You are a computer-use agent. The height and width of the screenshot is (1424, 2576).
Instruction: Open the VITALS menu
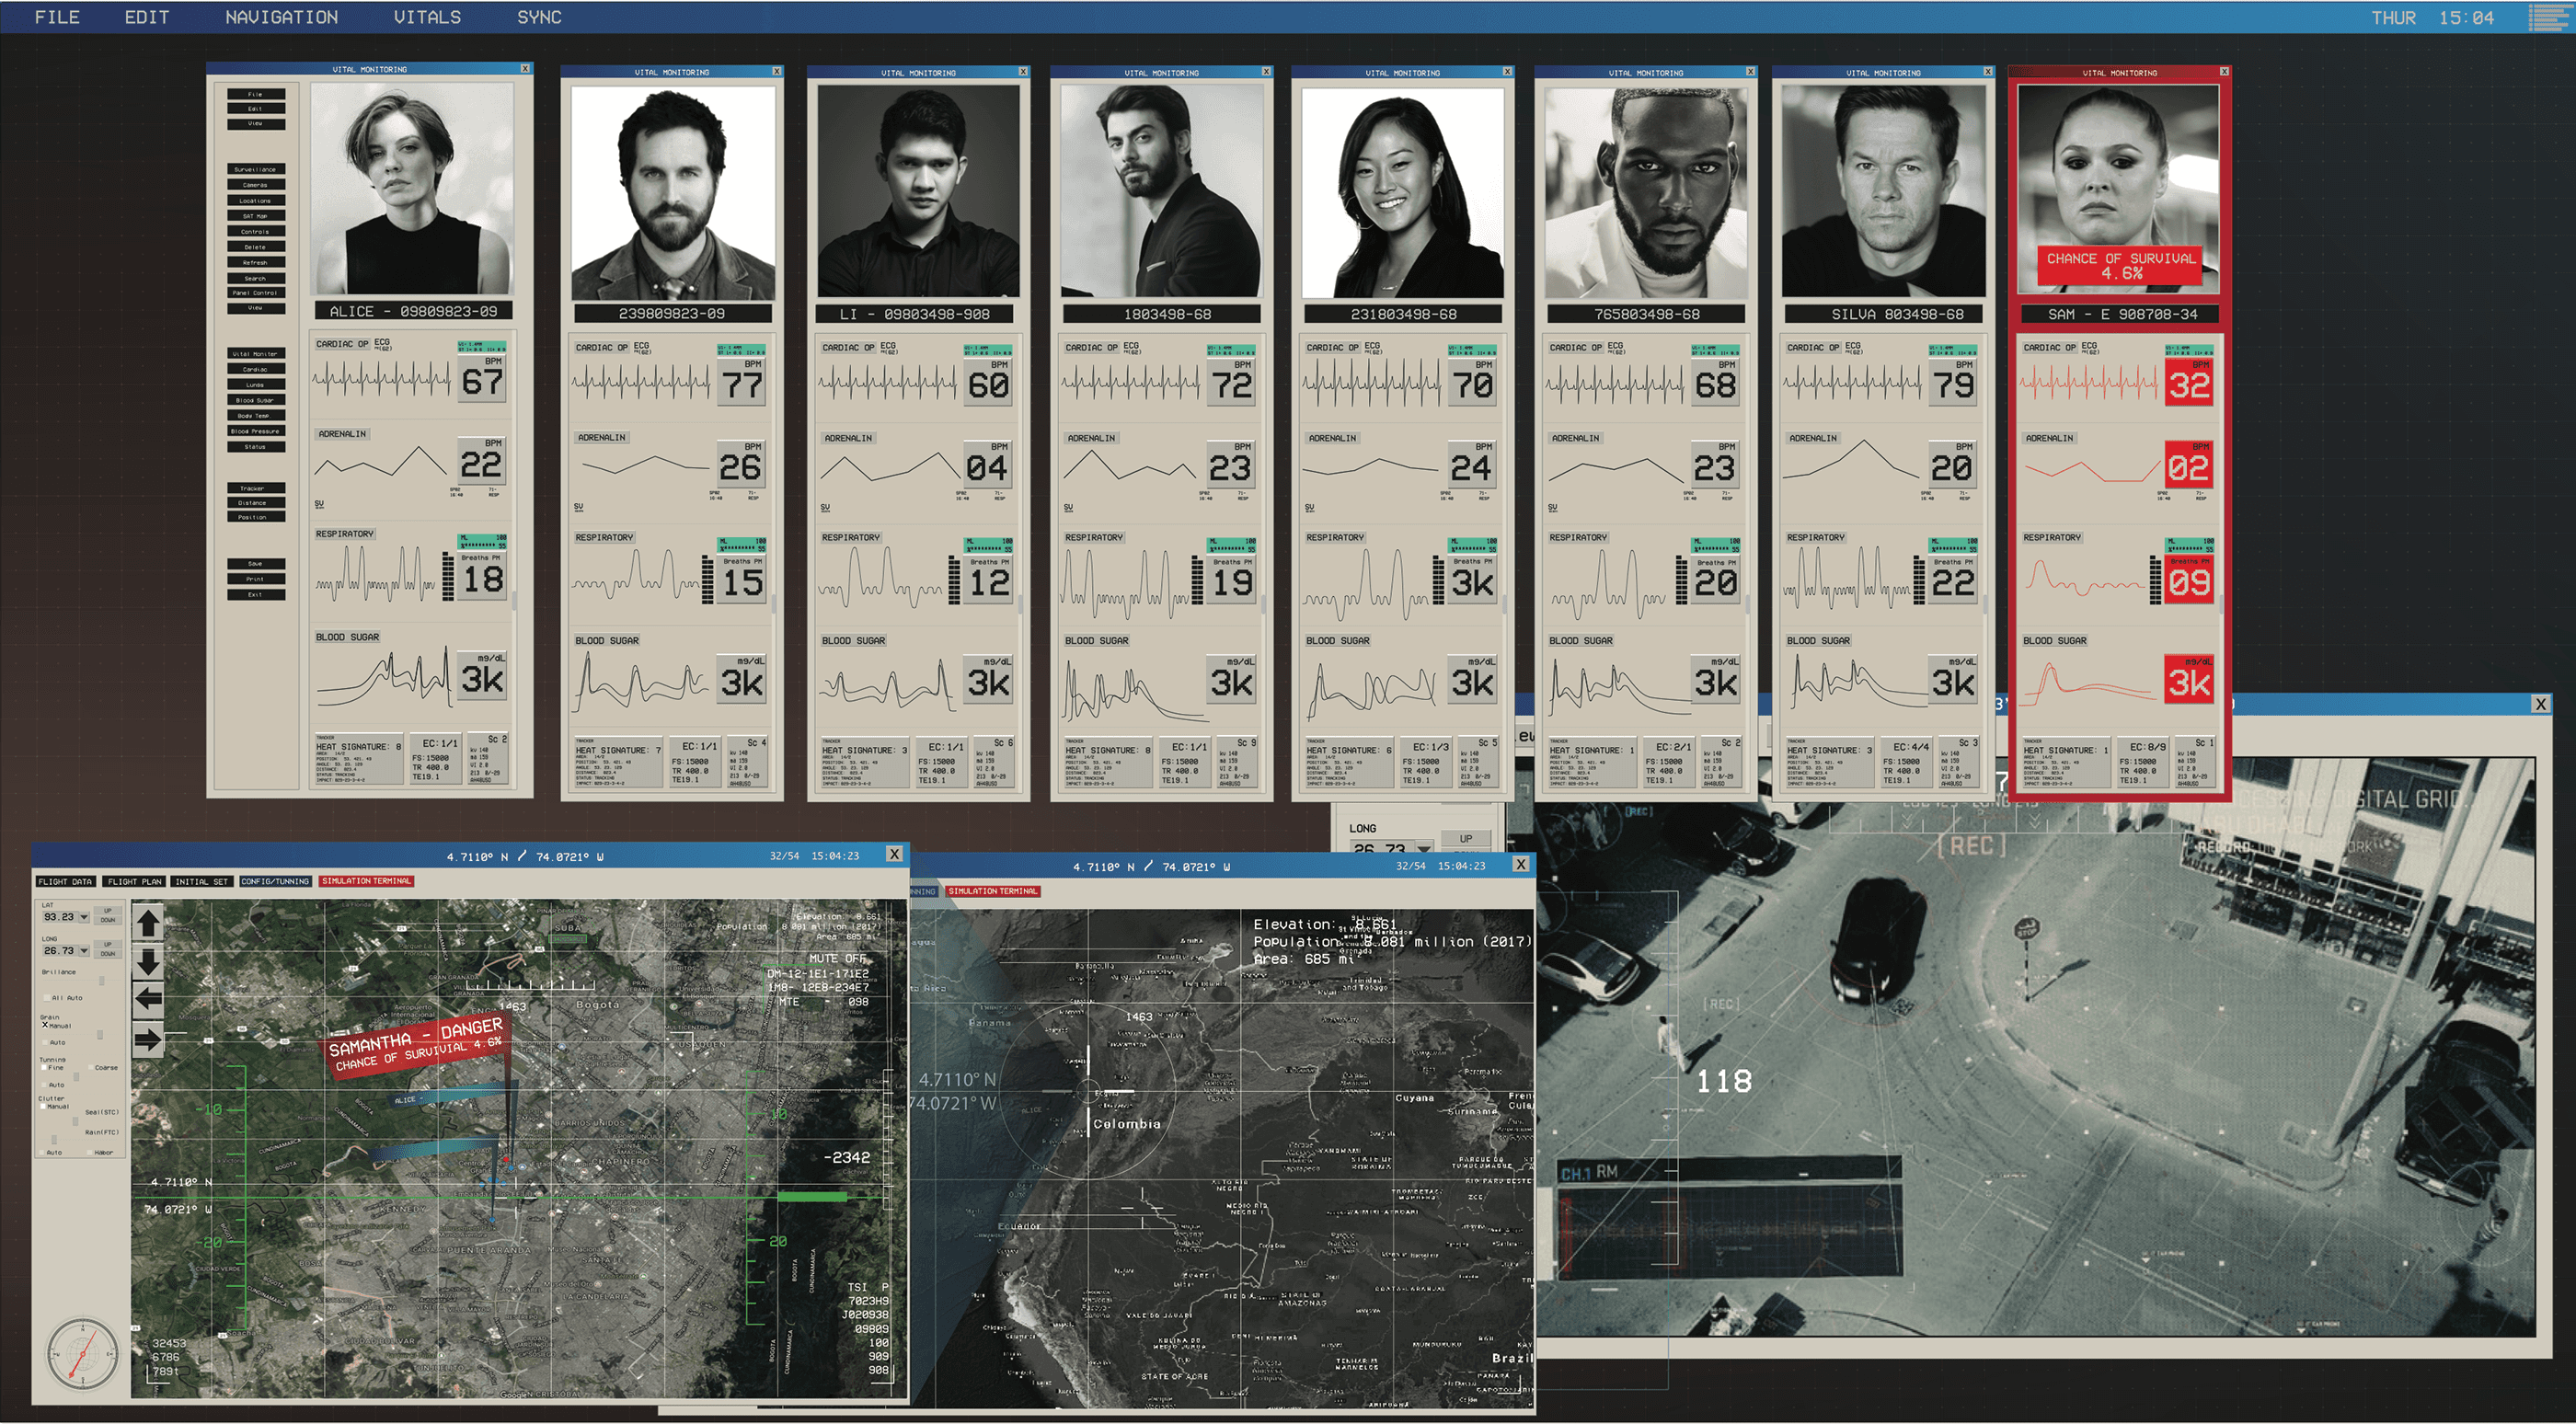pos(427,17)
